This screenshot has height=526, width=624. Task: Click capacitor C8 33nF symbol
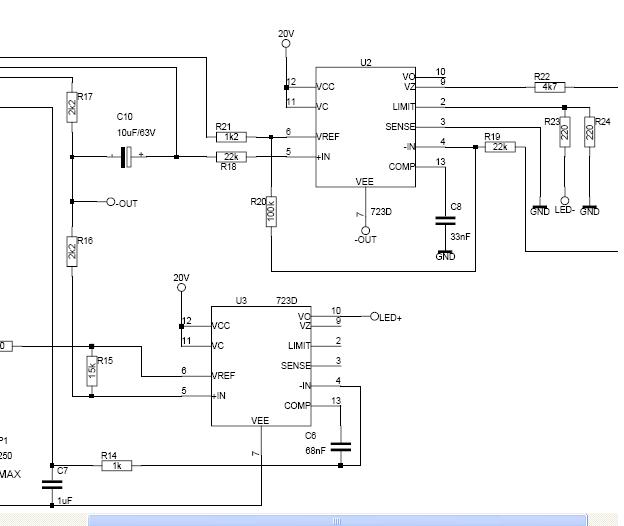coord(445,220)
